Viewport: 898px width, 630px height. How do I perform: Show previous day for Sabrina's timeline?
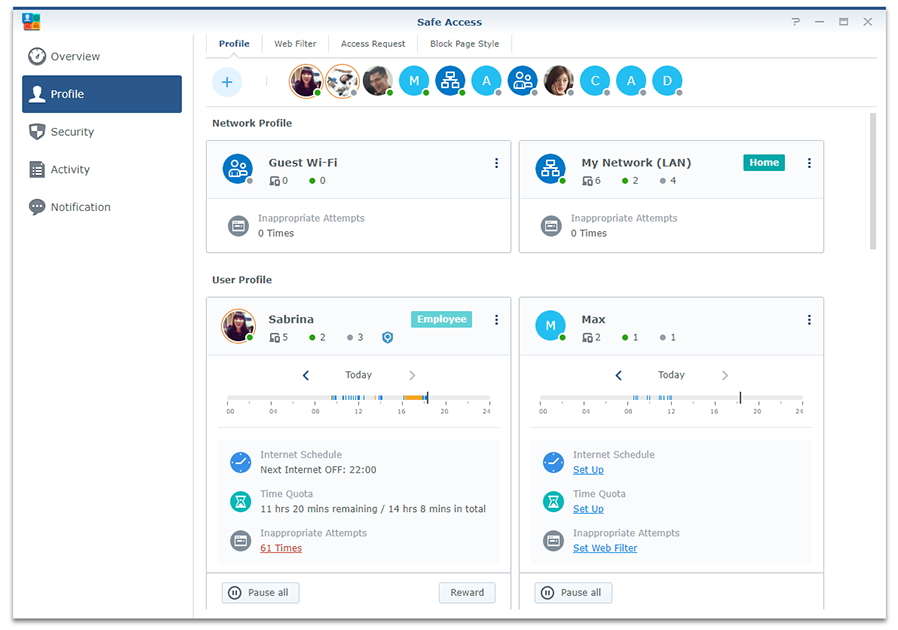pos(306,375)
